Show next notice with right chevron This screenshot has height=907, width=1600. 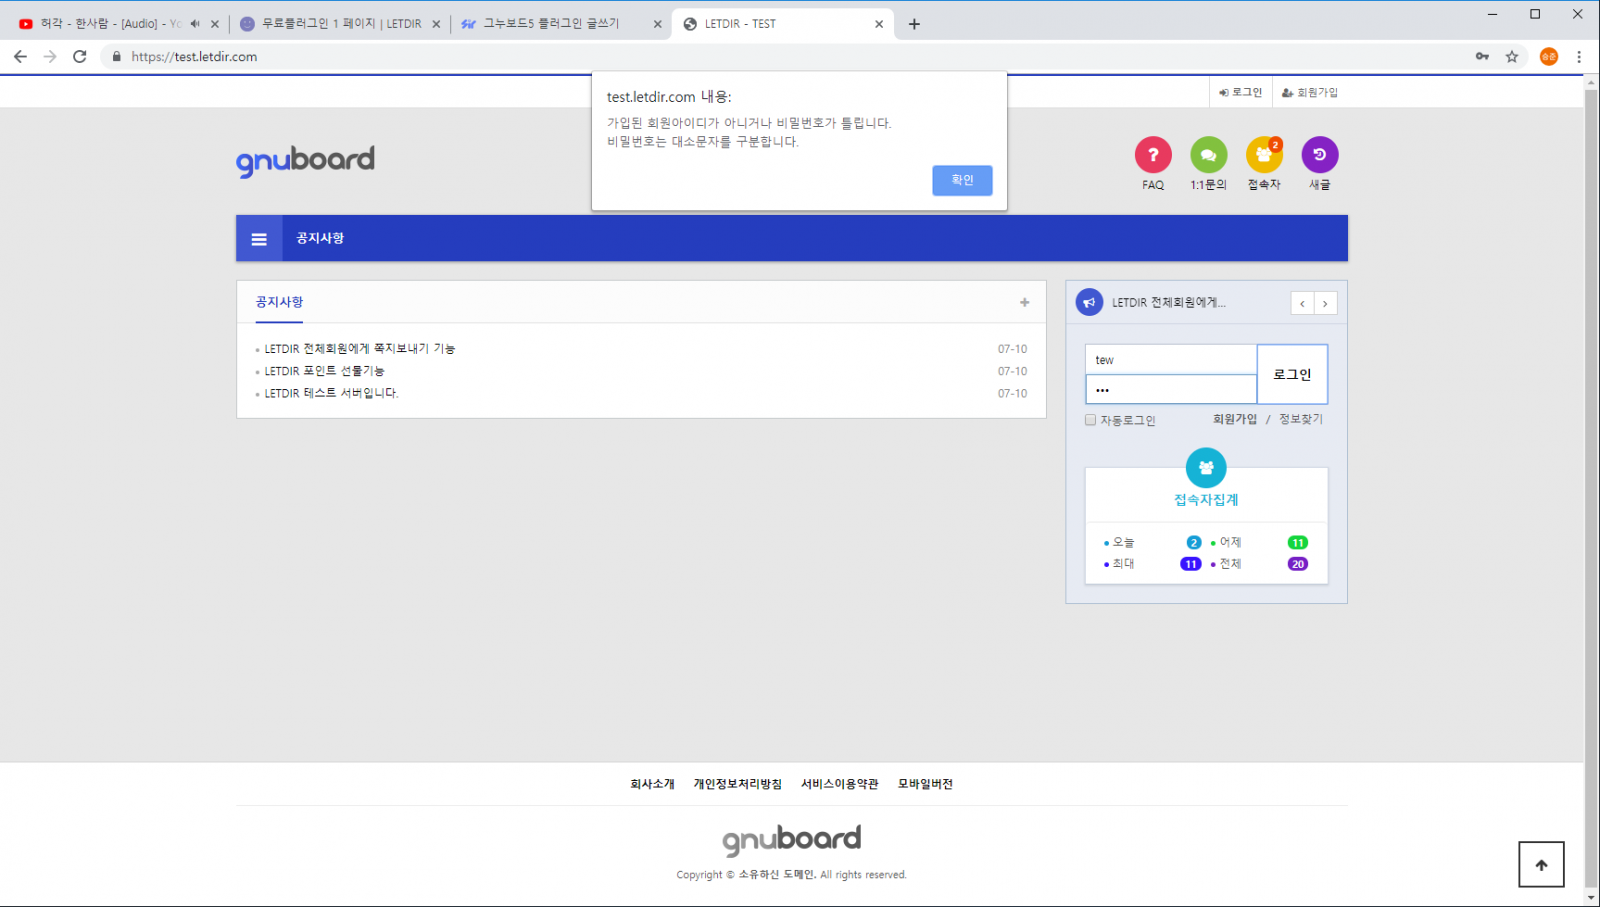pos(1325,303)
